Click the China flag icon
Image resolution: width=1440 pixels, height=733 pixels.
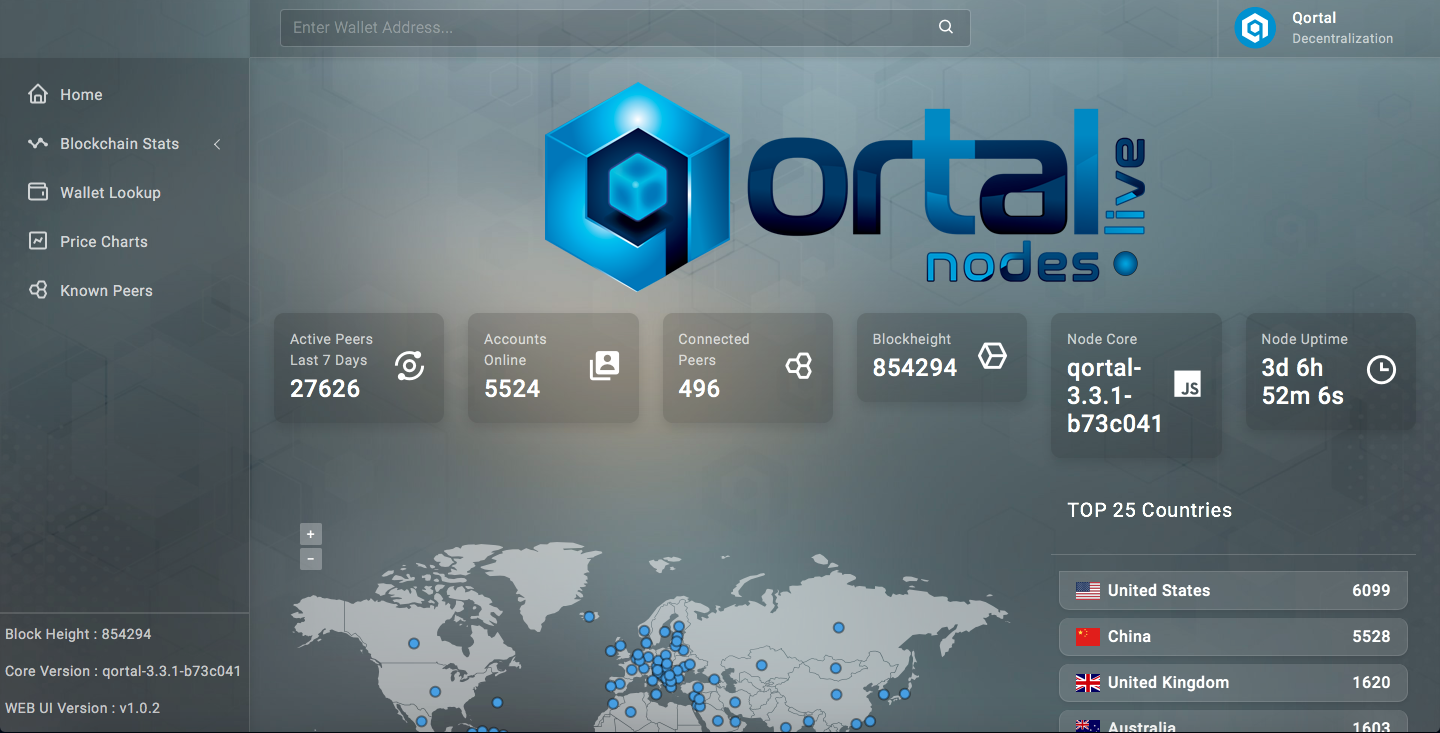pos(1088,637)
